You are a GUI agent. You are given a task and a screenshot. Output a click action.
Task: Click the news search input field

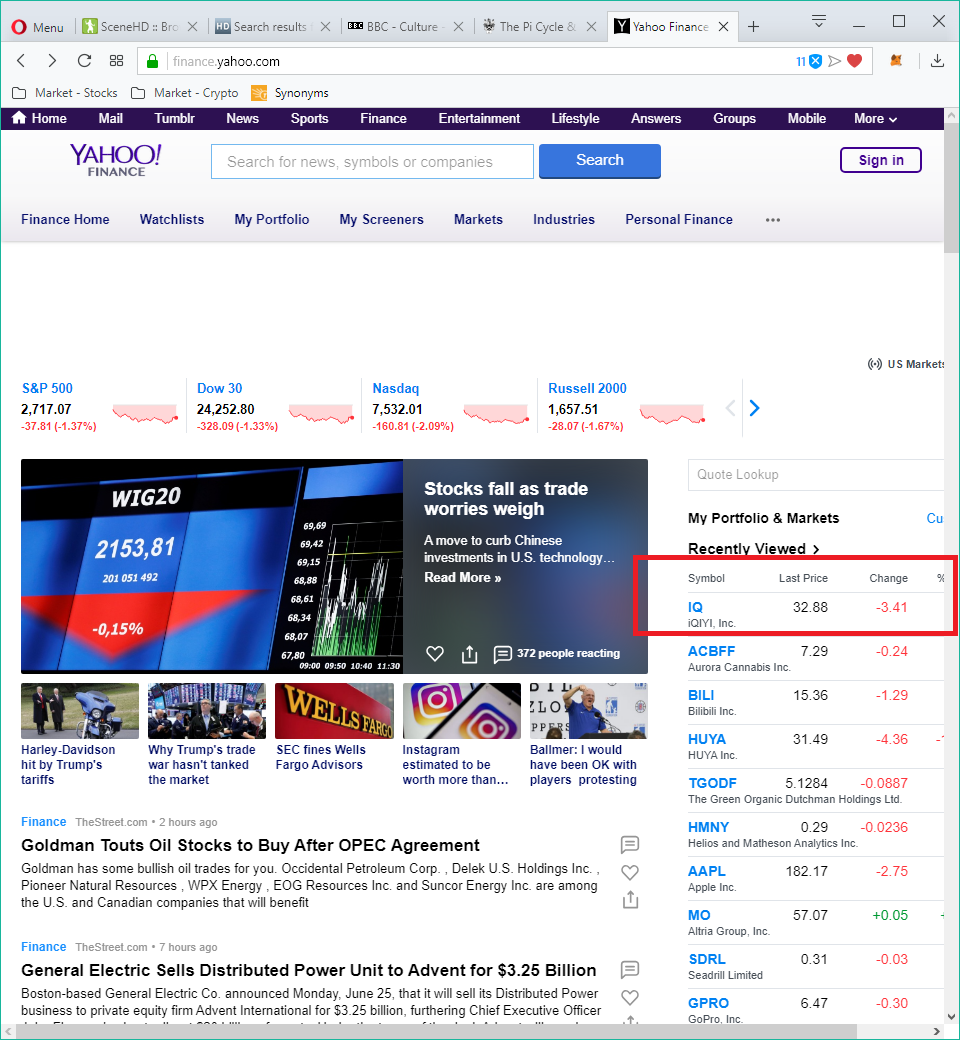pos(372,161)
